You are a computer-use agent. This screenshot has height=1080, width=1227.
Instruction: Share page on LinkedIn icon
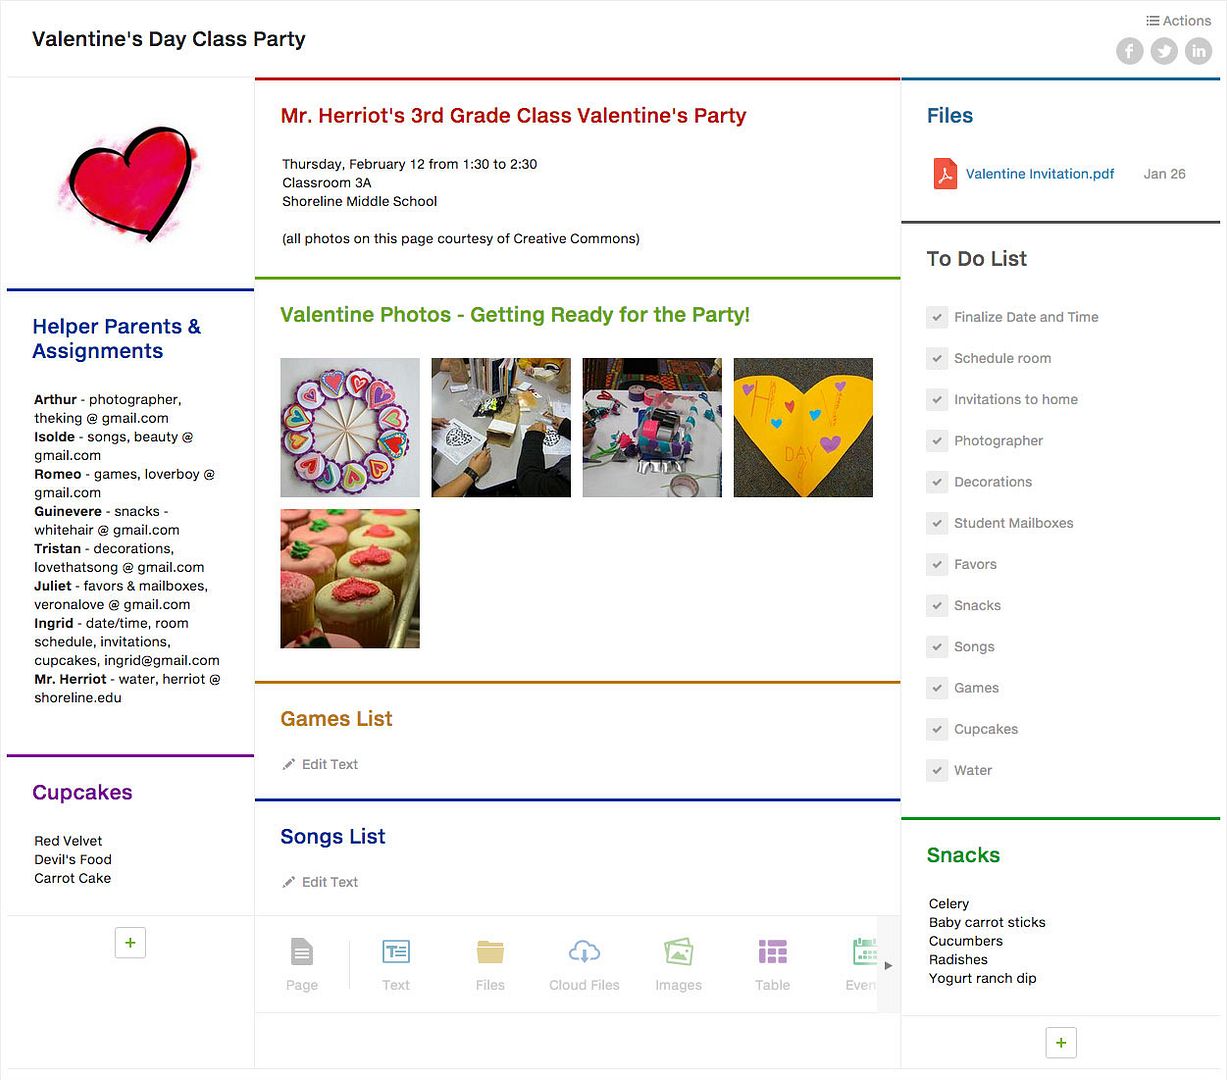pyautogui.click(x=1198, y=51)
